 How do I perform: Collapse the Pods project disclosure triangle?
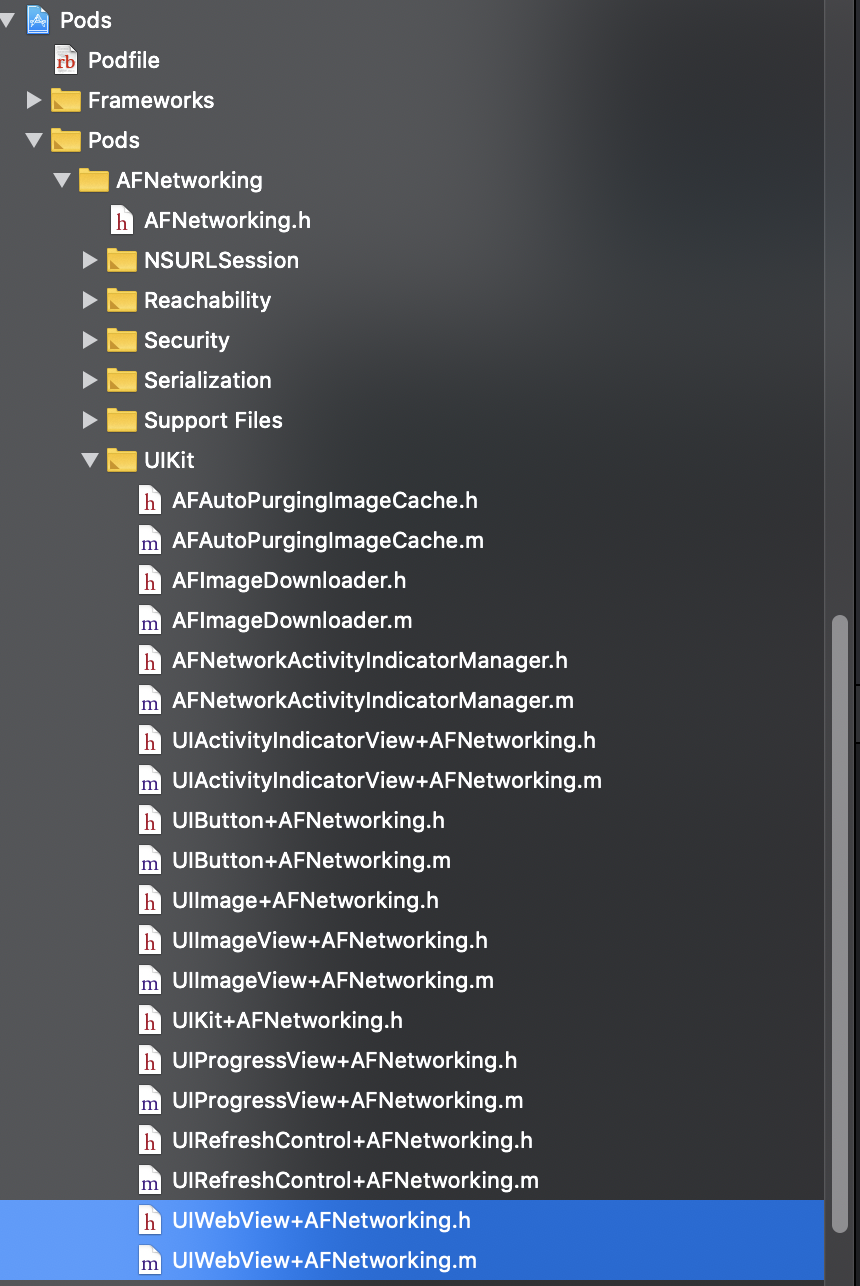7,19
